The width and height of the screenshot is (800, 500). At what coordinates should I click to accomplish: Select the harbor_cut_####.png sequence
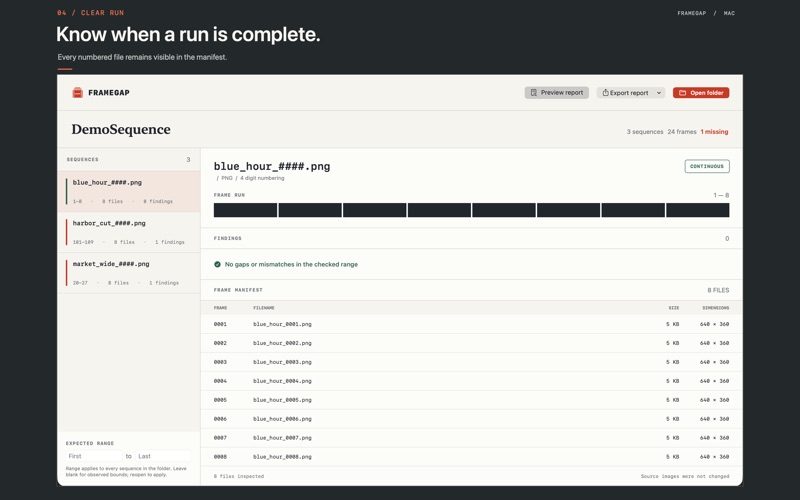point(129,232)
